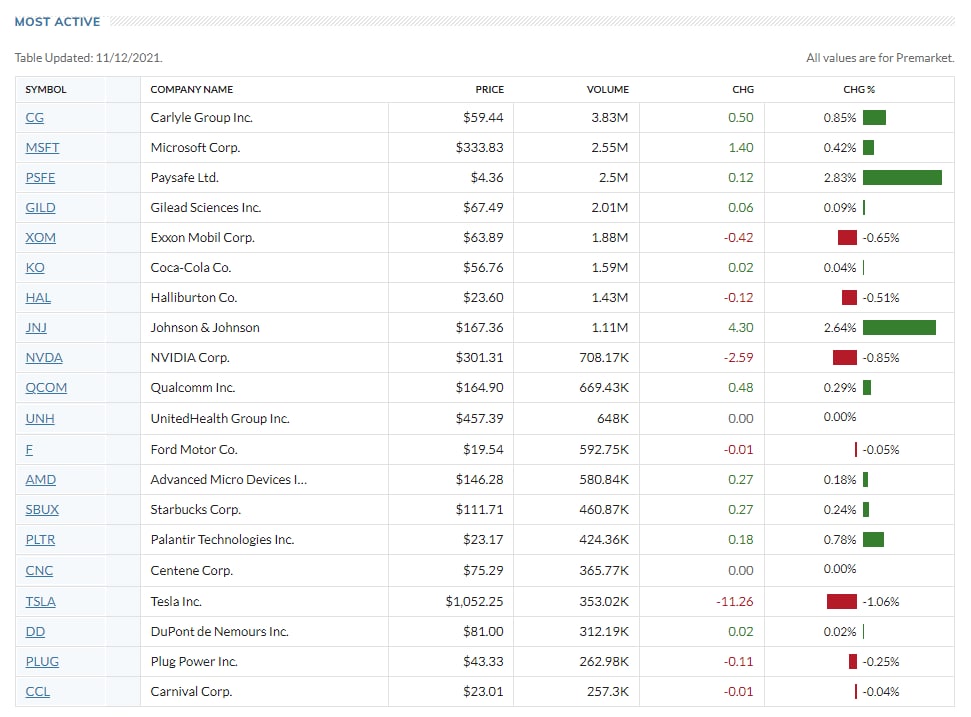Select Tesla Inc. company name
This screenshot has width=971, height=717.
pos(176,602)
